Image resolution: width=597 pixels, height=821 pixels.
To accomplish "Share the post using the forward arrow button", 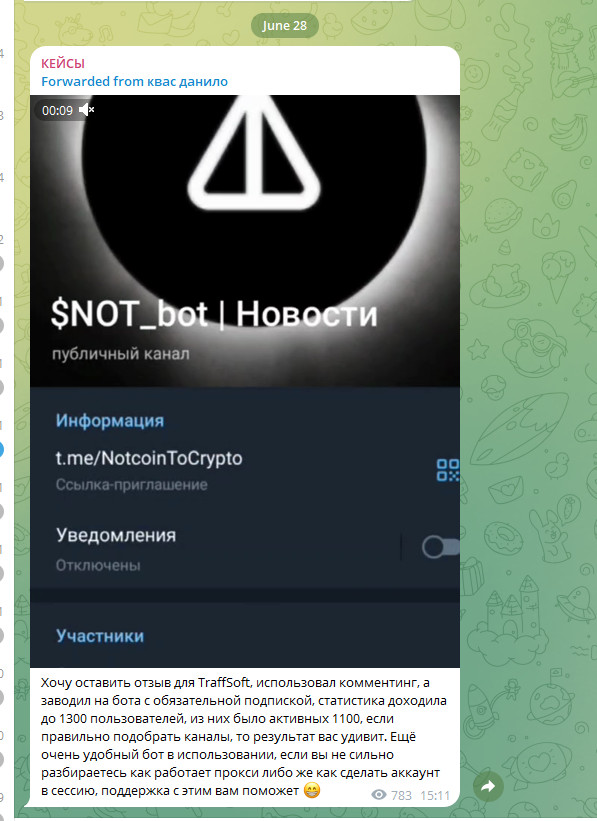I will 488,786.
